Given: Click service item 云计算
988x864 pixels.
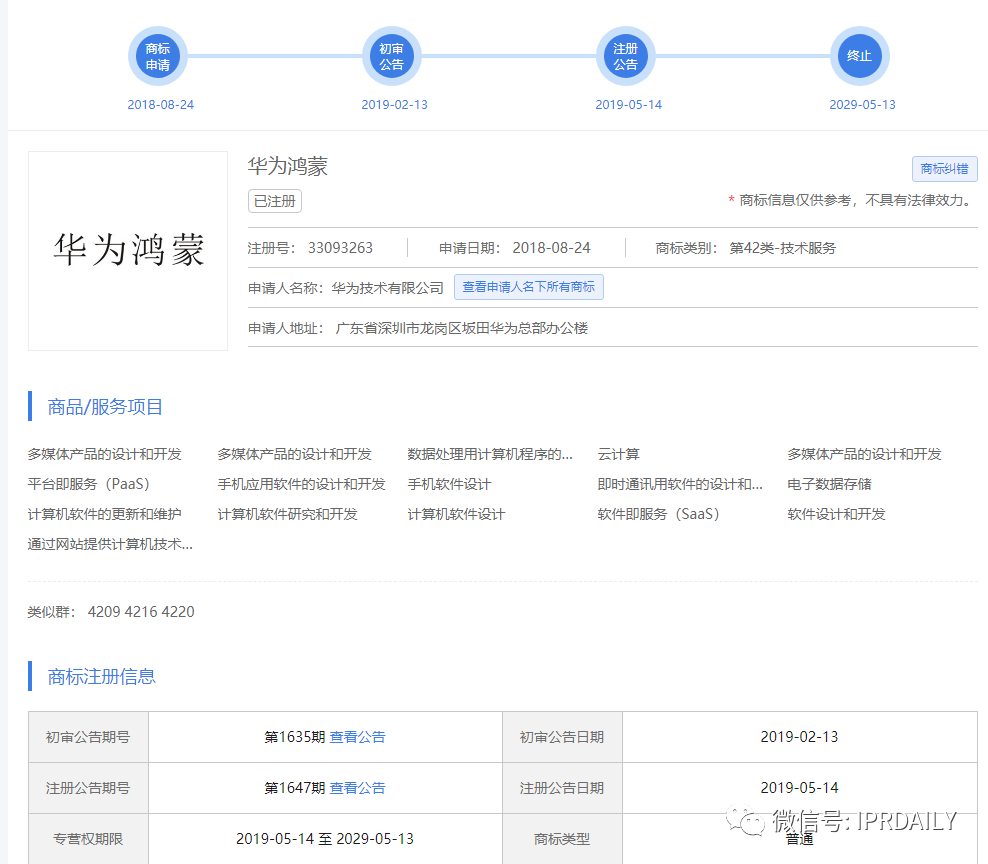Looking at the screenshot, I should click(x=618, y=454).
